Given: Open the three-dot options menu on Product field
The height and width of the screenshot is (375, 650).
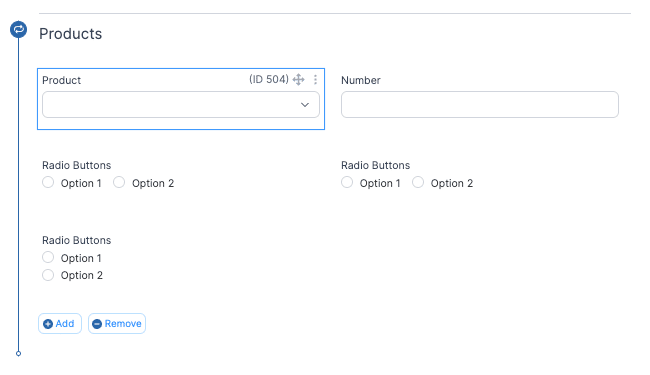Looking at the screenshot, I should [315, 79].
